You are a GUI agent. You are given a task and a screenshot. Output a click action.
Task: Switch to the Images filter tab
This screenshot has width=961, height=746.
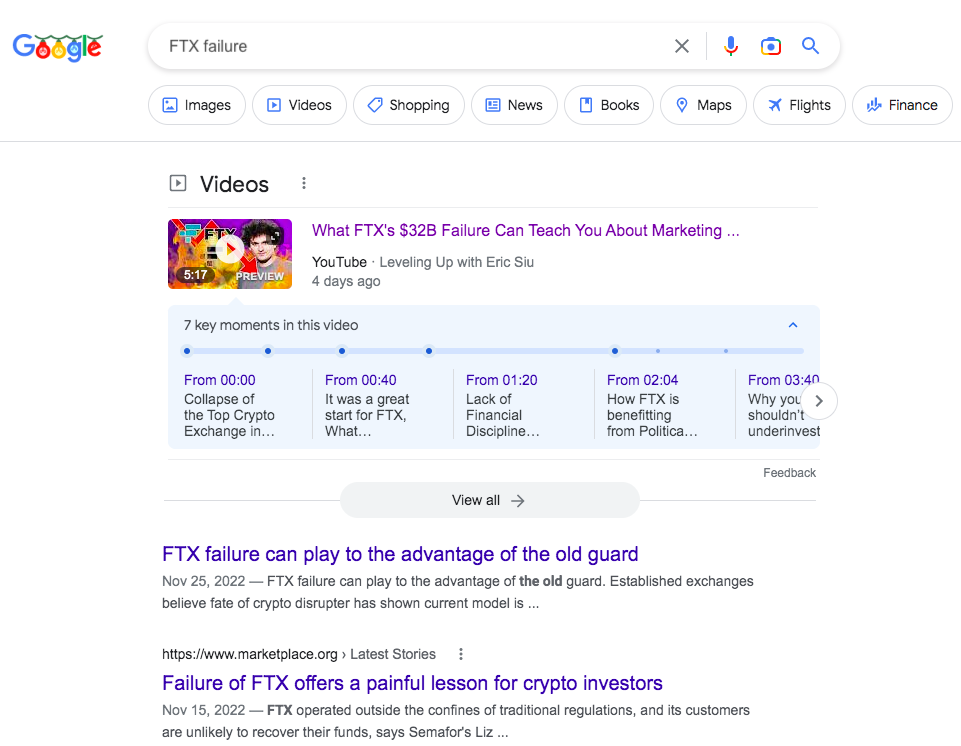pos(197,105)
